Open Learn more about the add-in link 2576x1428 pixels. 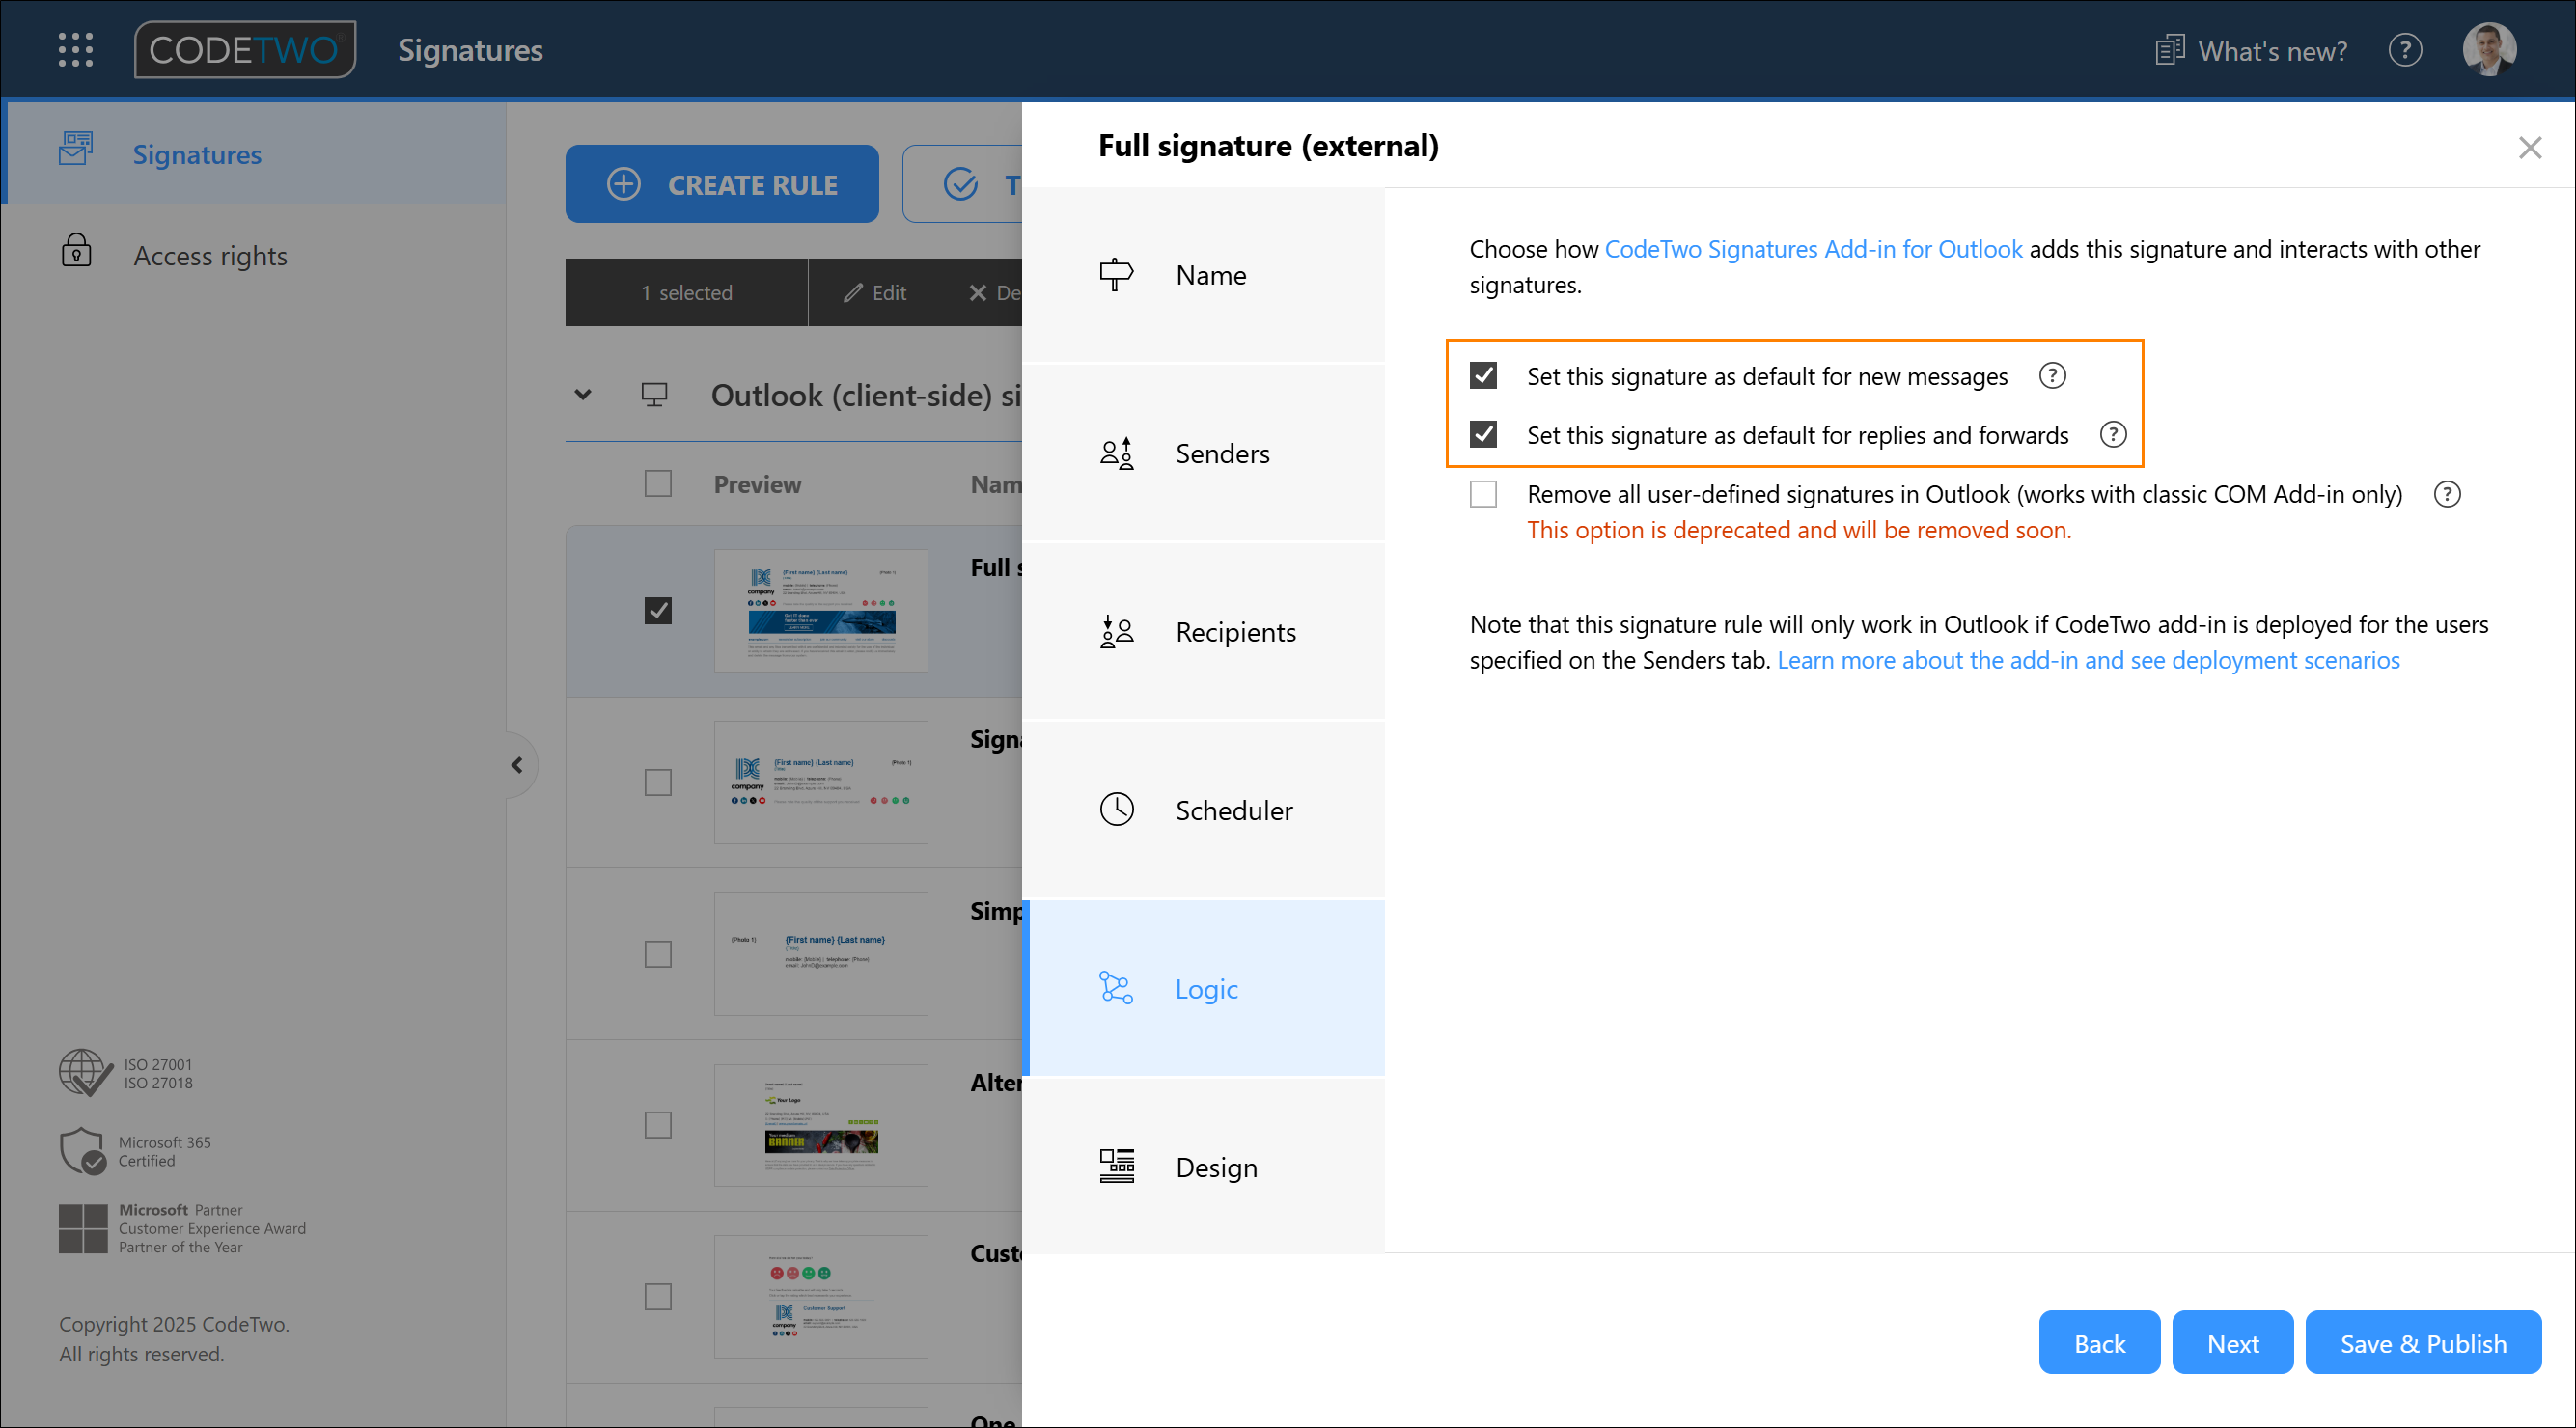(x=2088, y=660)
